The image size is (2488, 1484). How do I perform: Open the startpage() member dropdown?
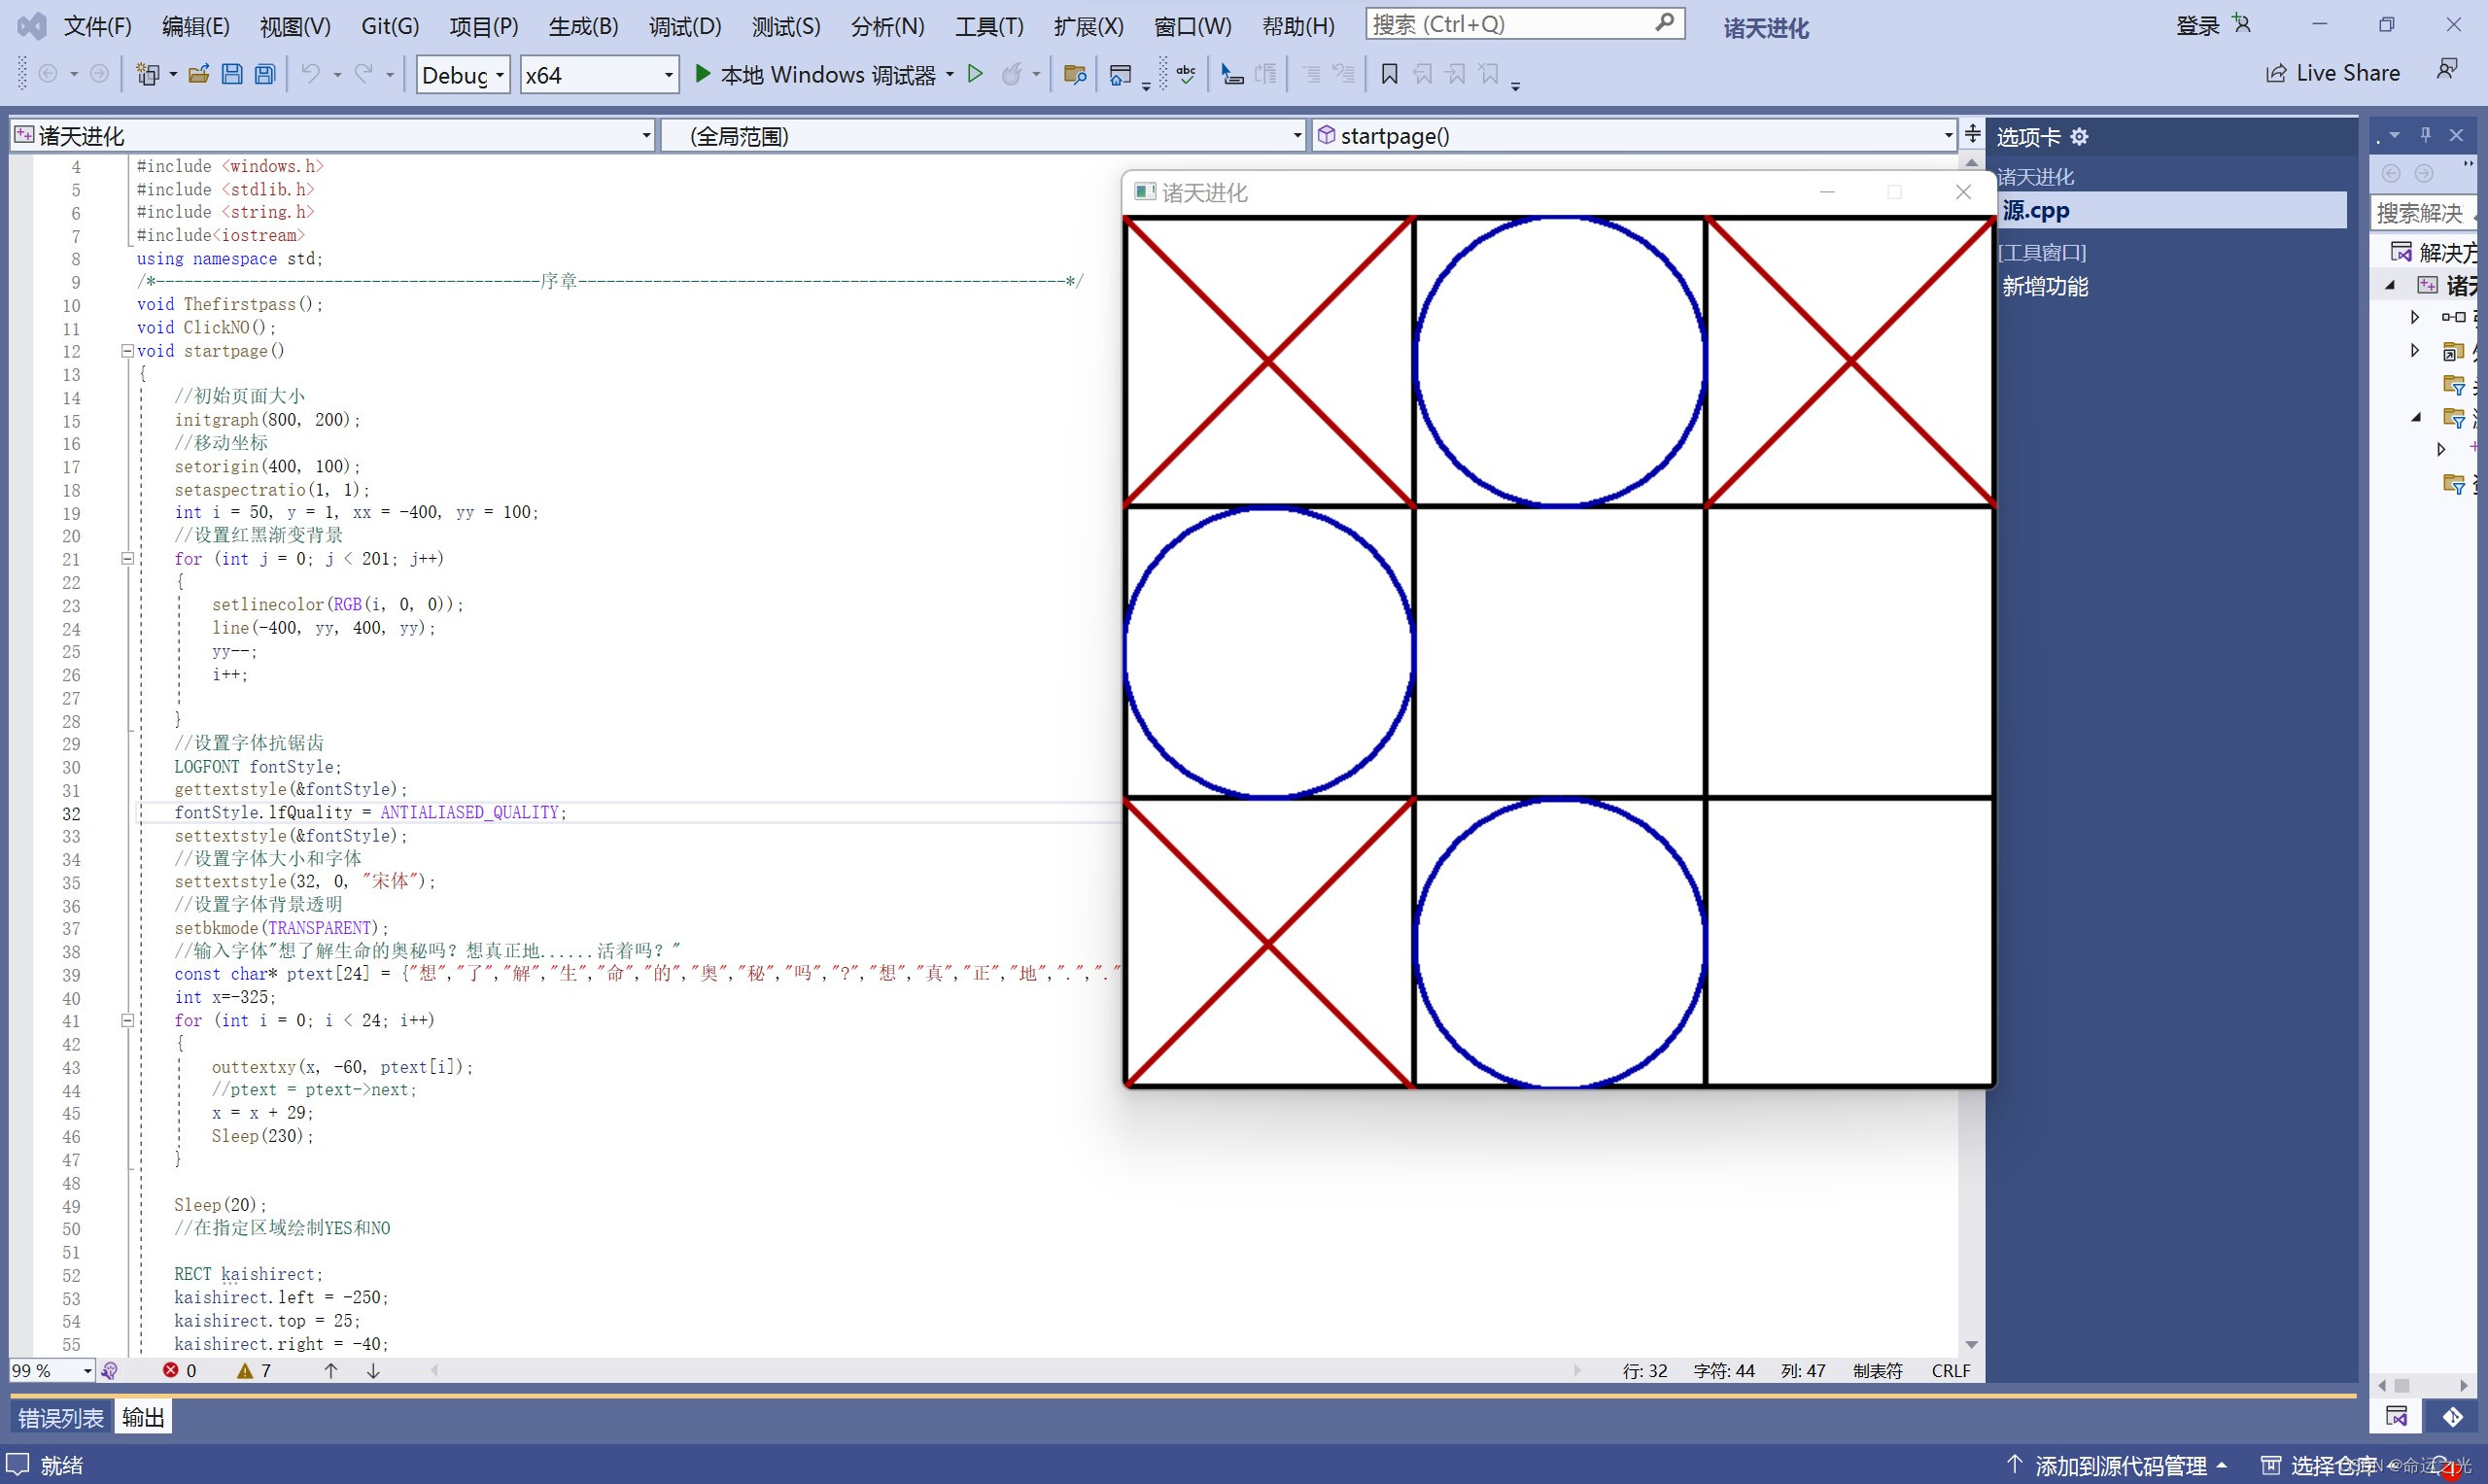pyautogui.click(x=1634, y=135)
